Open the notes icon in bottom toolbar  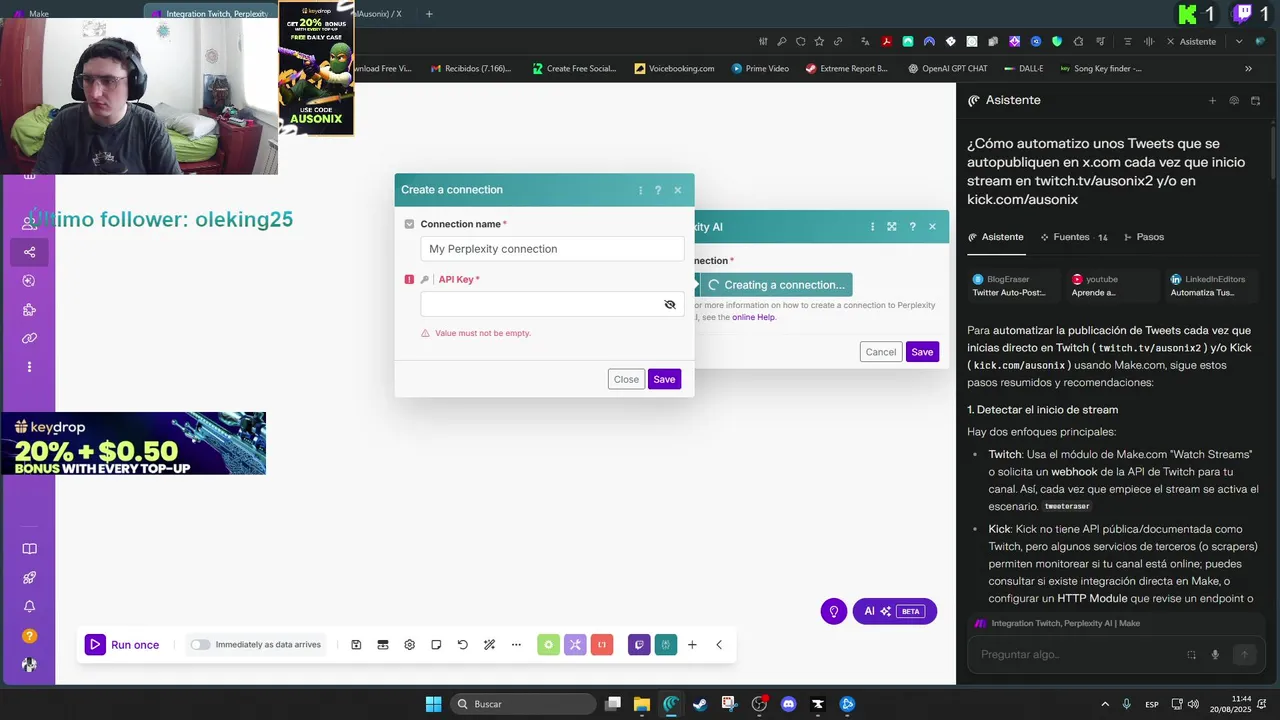coord(436,645)
